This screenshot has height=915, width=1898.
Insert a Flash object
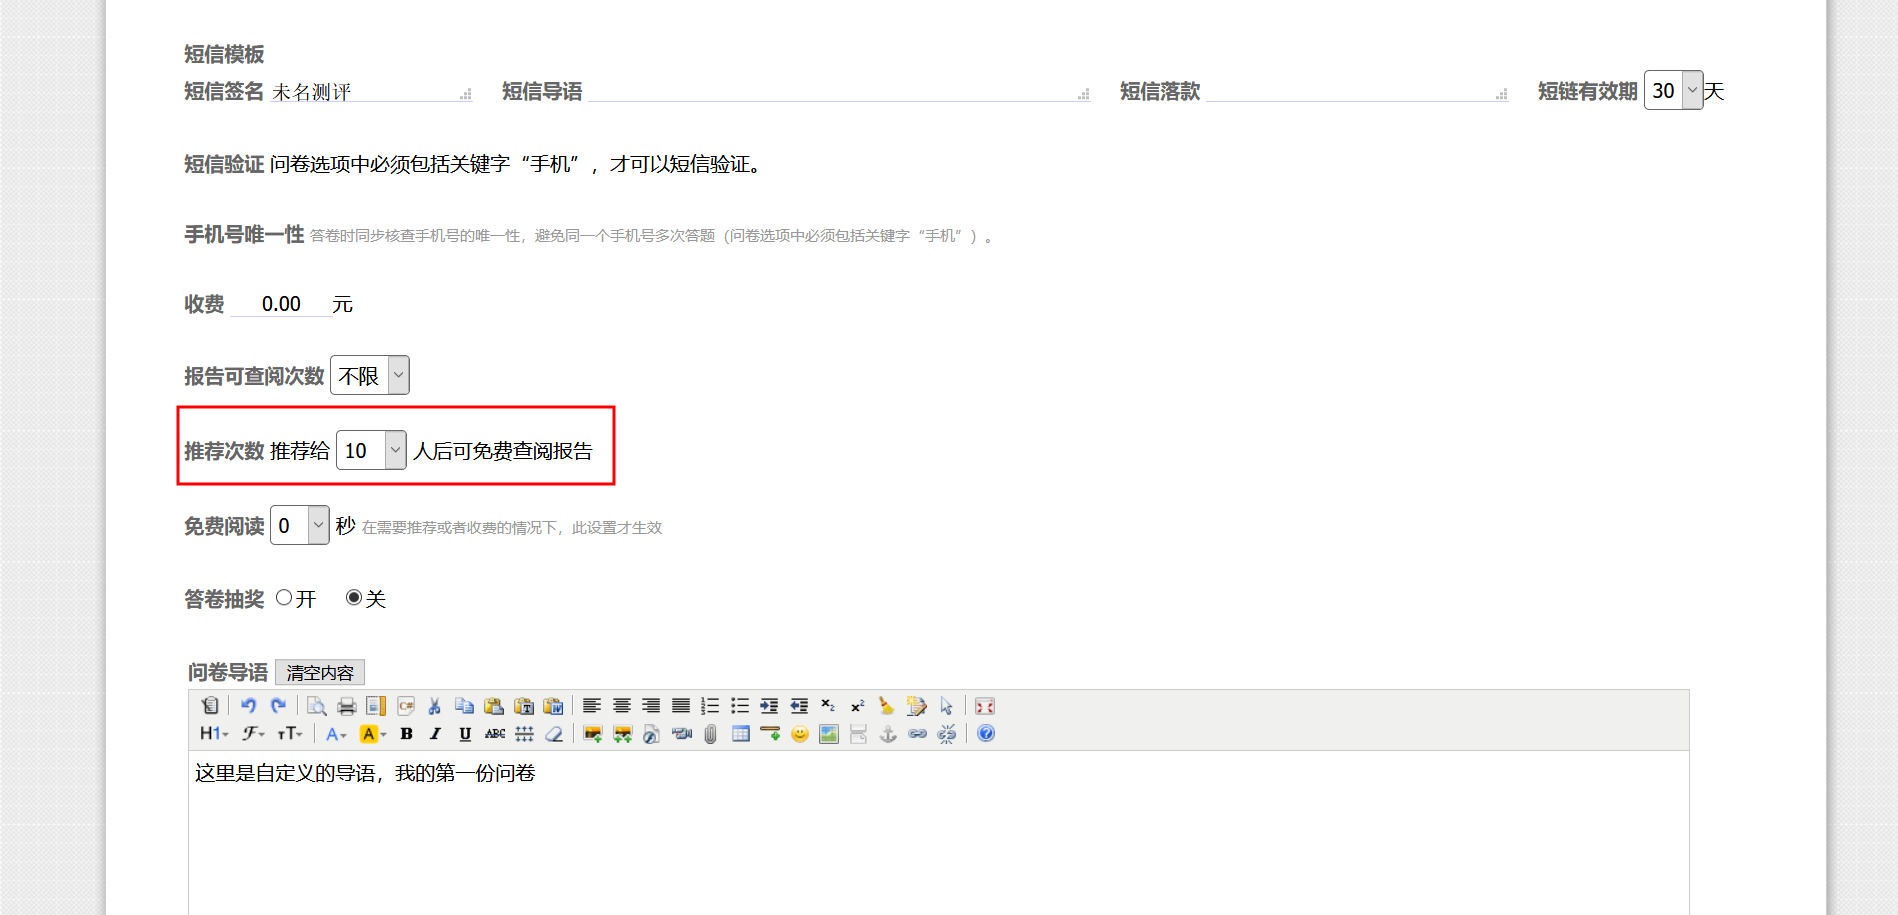pos(652,734)
